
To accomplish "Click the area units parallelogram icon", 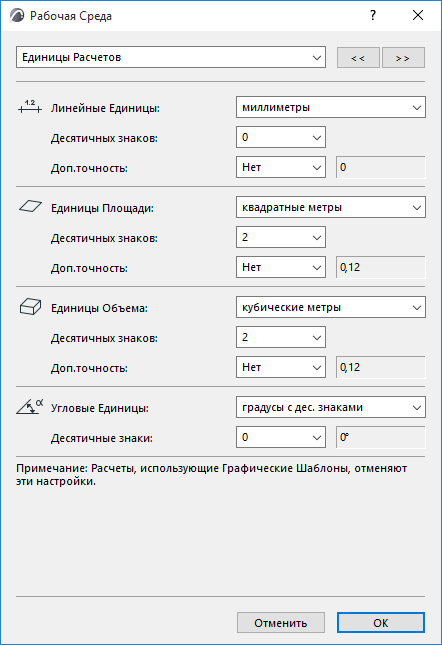I will [30, 206].
